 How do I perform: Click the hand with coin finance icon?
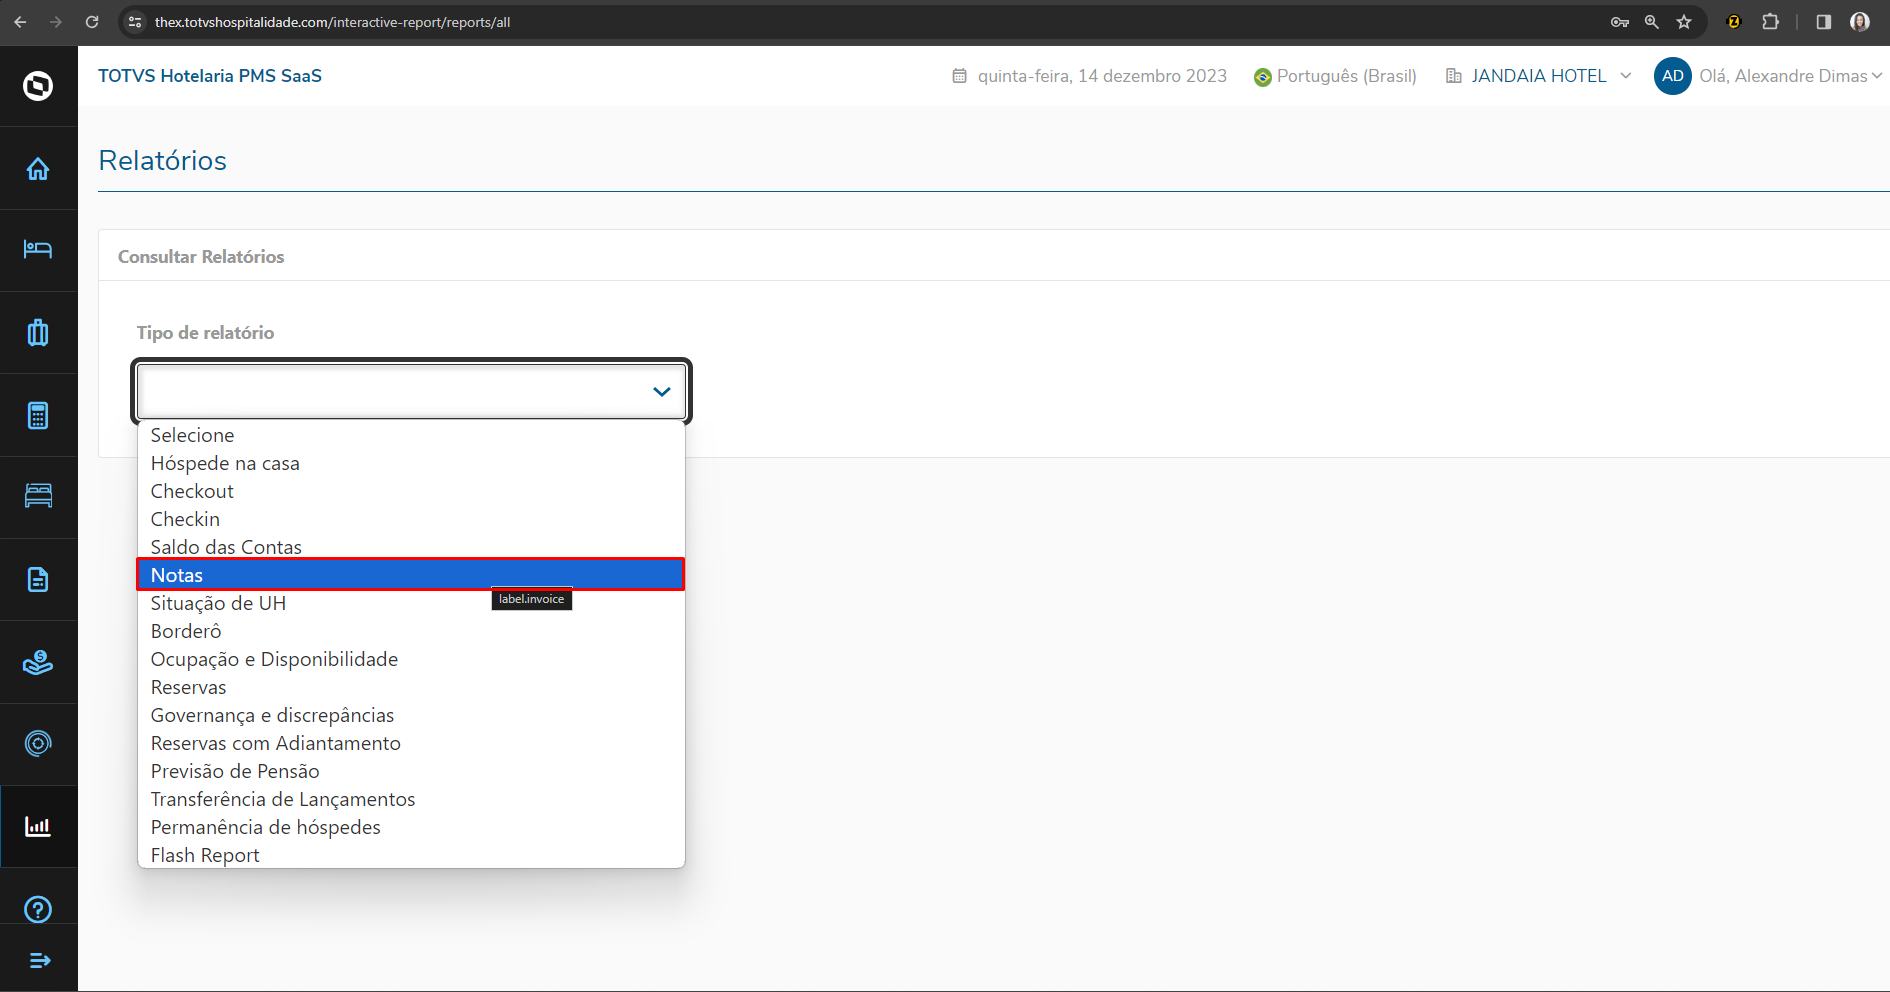point(38,661)
